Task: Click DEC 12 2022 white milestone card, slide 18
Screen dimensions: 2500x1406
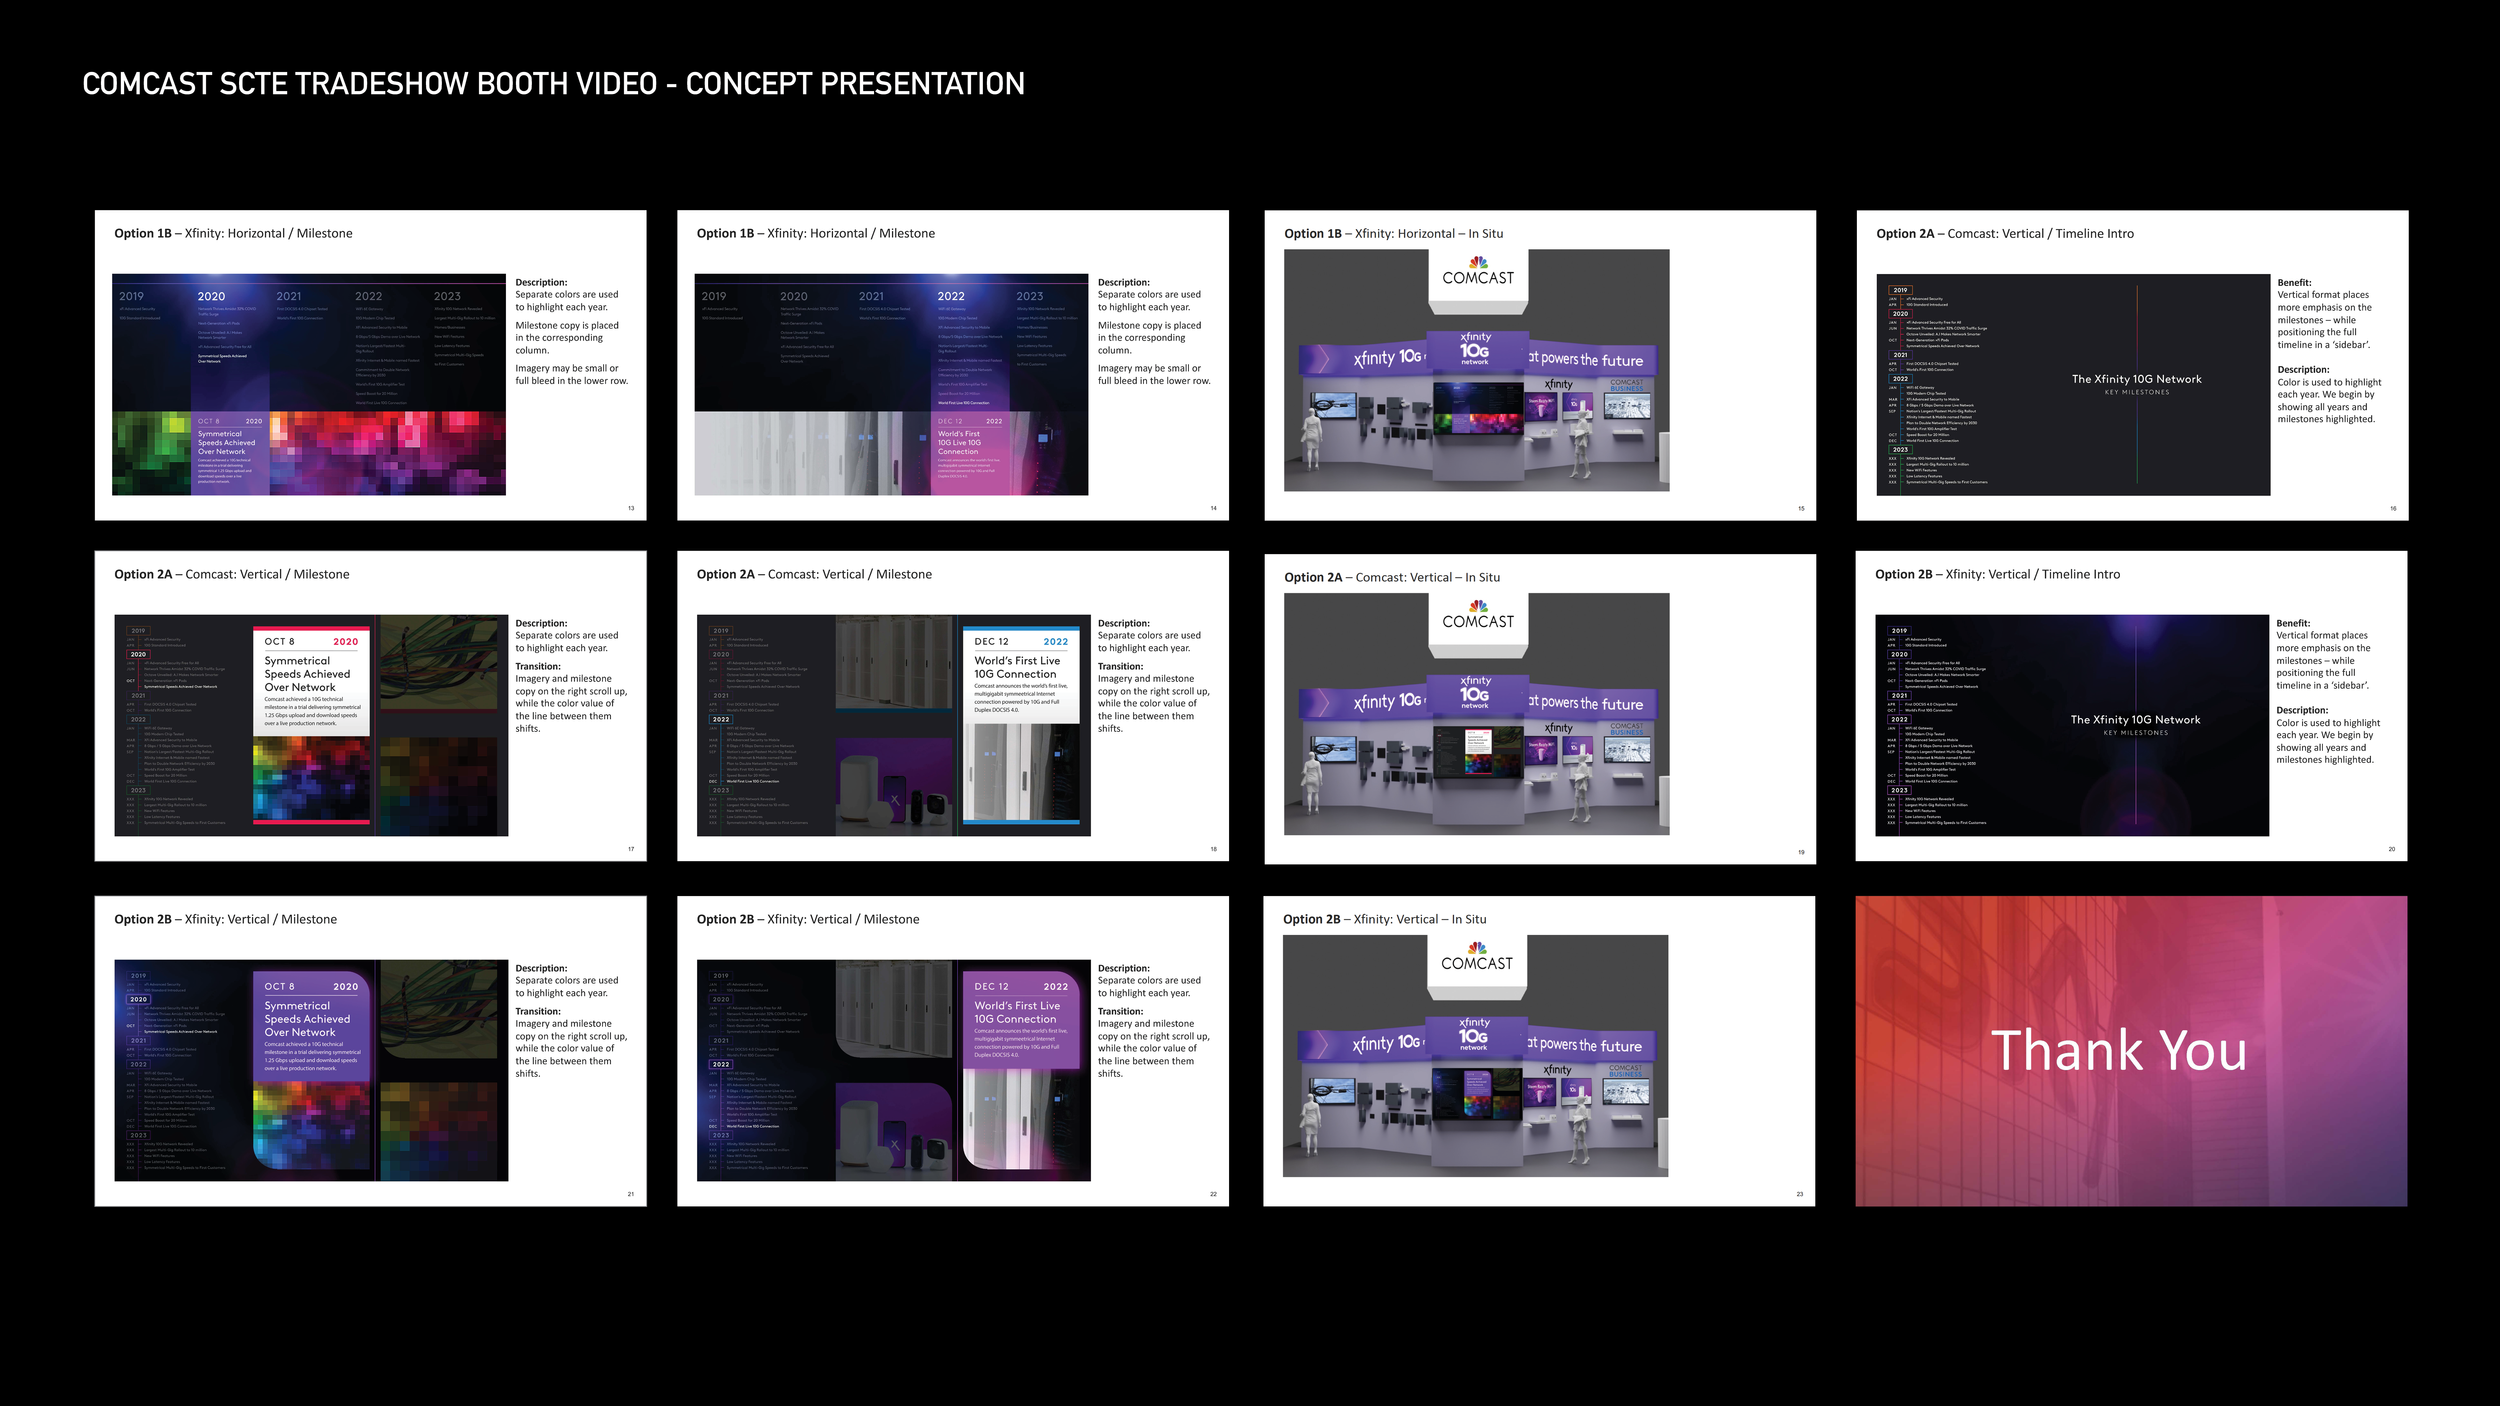Action: tap(1021, 675)
